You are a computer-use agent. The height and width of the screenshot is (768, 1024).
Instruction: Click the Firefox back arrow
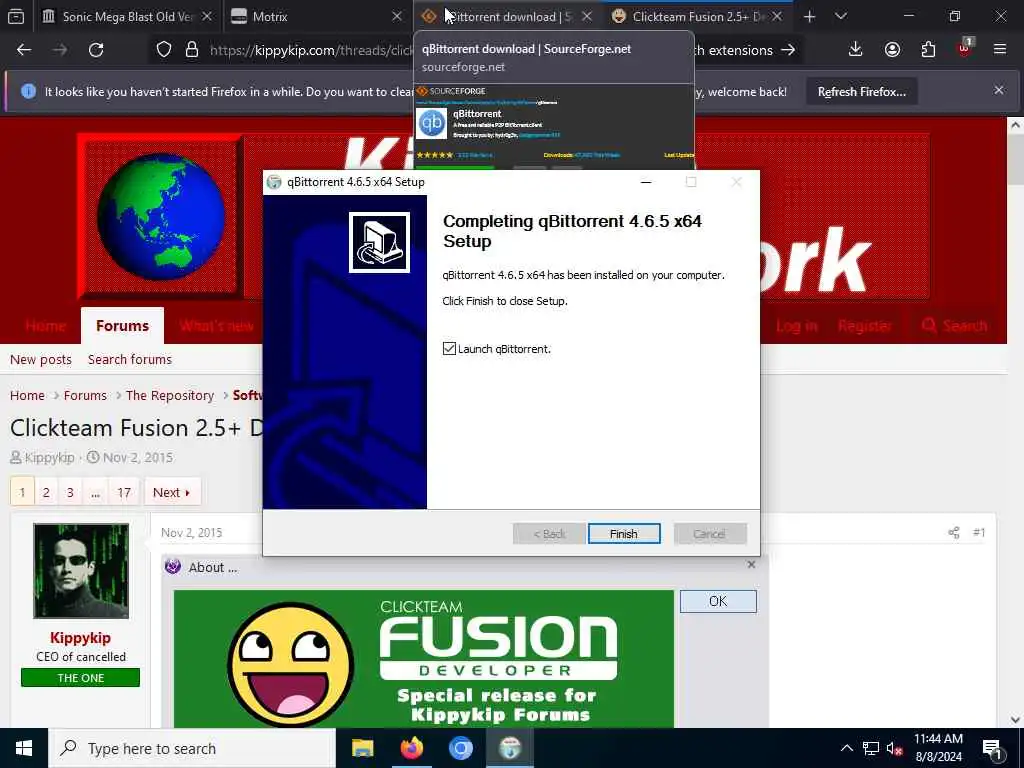click(24, 50)
